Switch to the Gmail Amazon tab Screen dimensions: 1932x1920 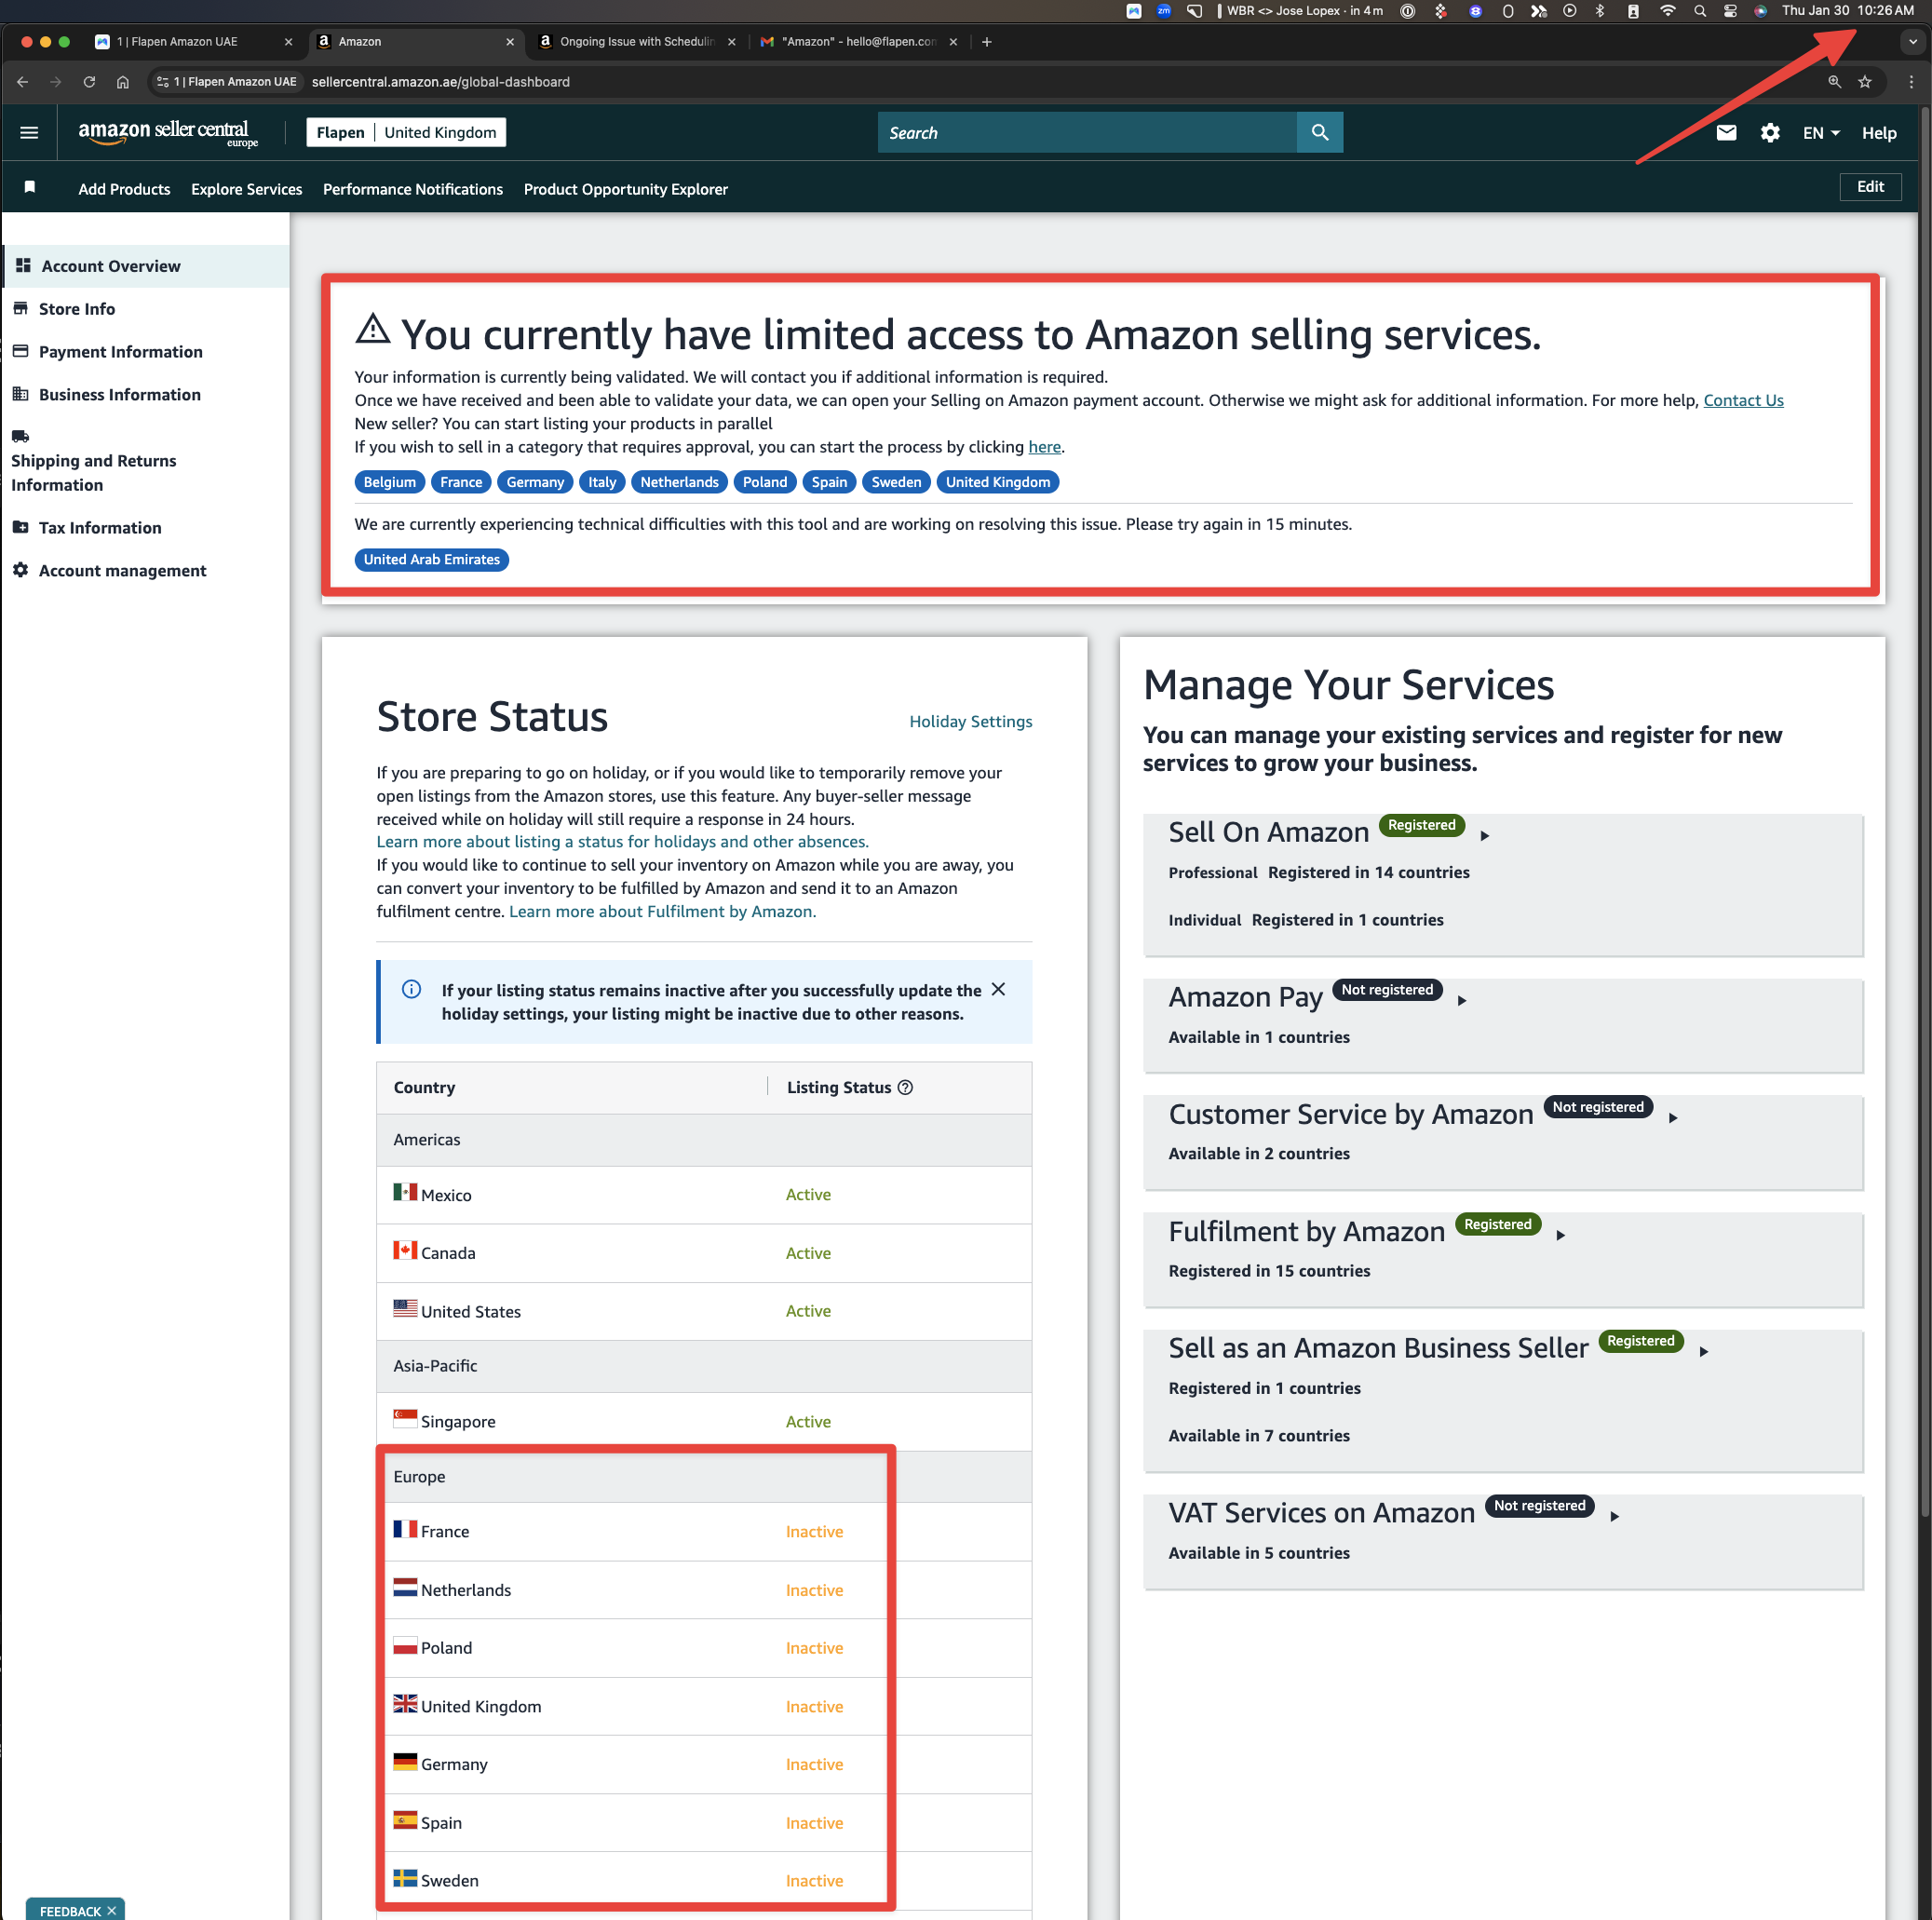[x=858, y=42]
